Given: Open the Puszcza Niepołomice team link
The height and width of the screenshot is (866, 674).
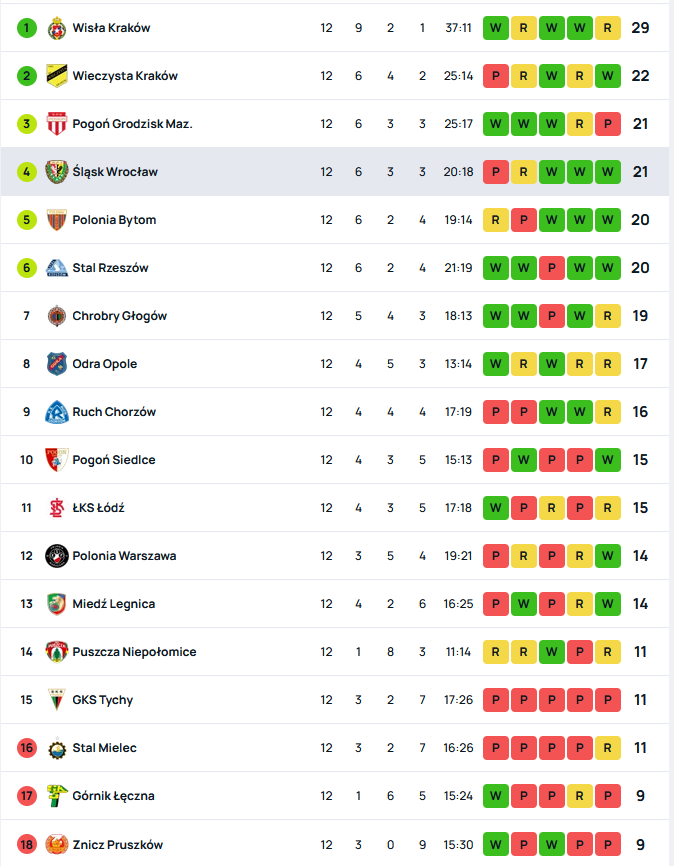Looking at the screenshot, I should 134,652.
